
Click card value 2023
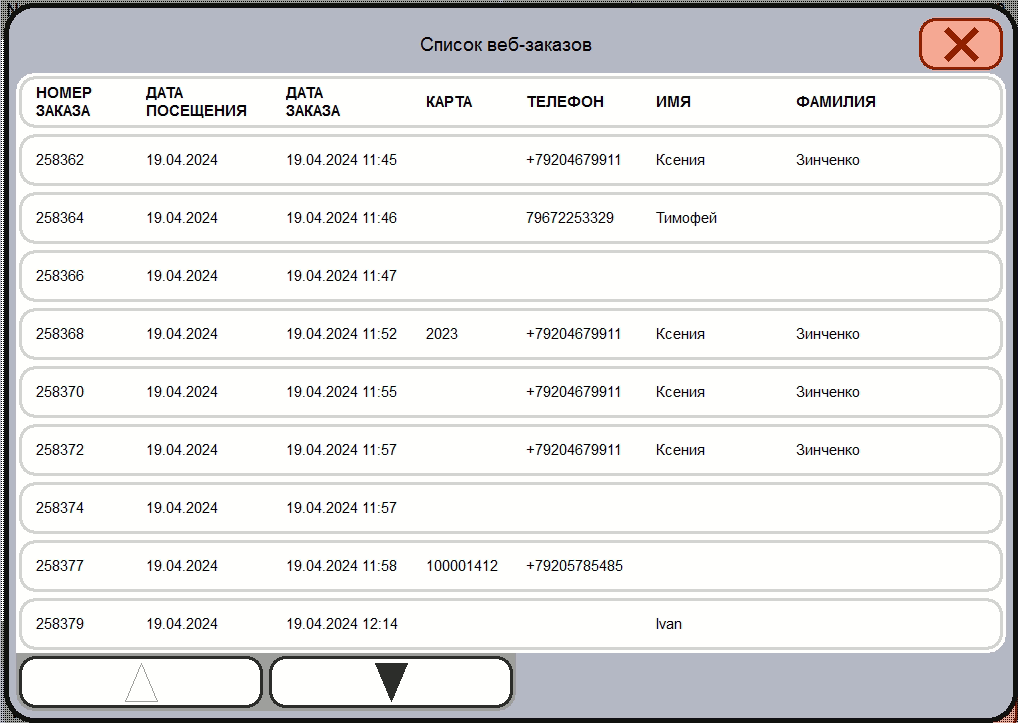[442, 334]
